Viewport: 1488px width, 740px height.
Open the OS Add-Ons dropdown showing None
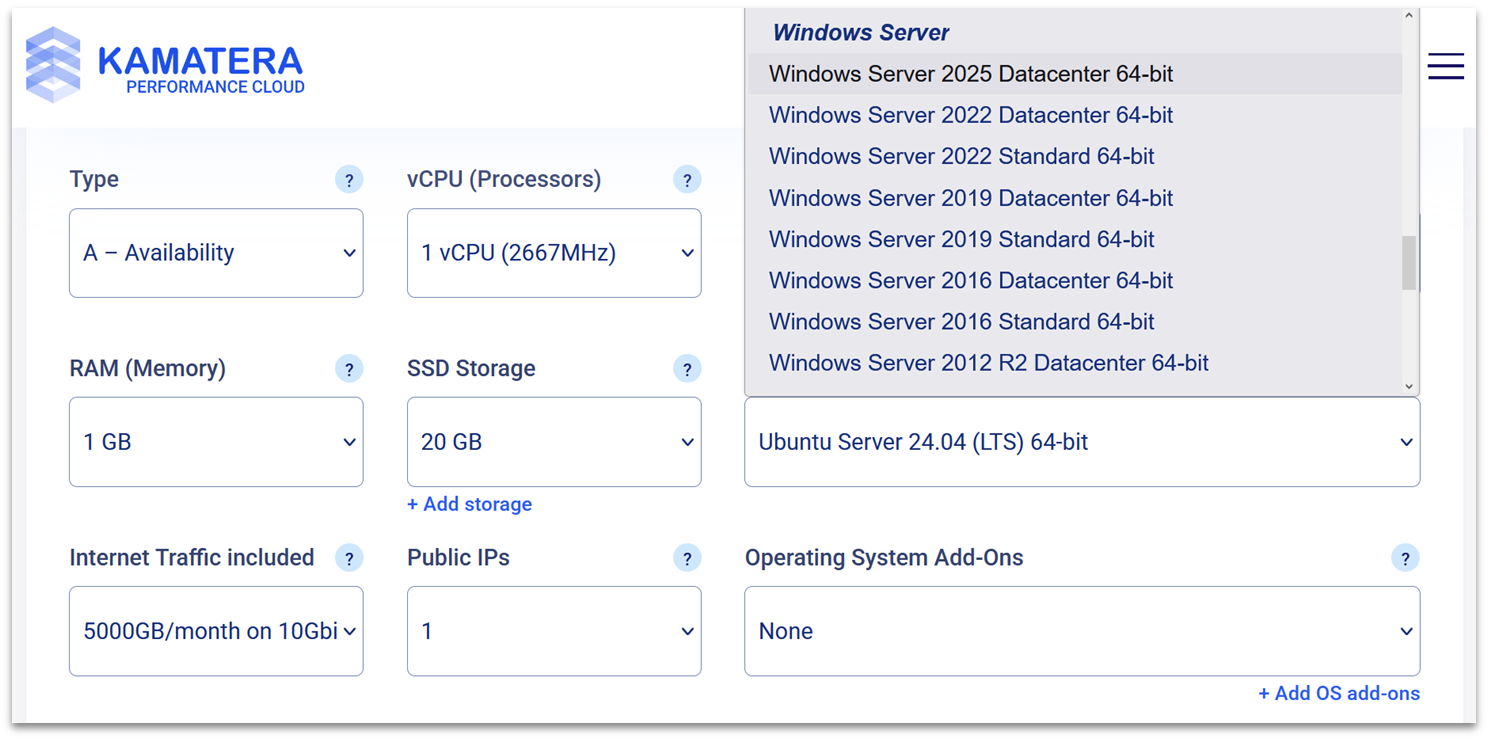1082,631
